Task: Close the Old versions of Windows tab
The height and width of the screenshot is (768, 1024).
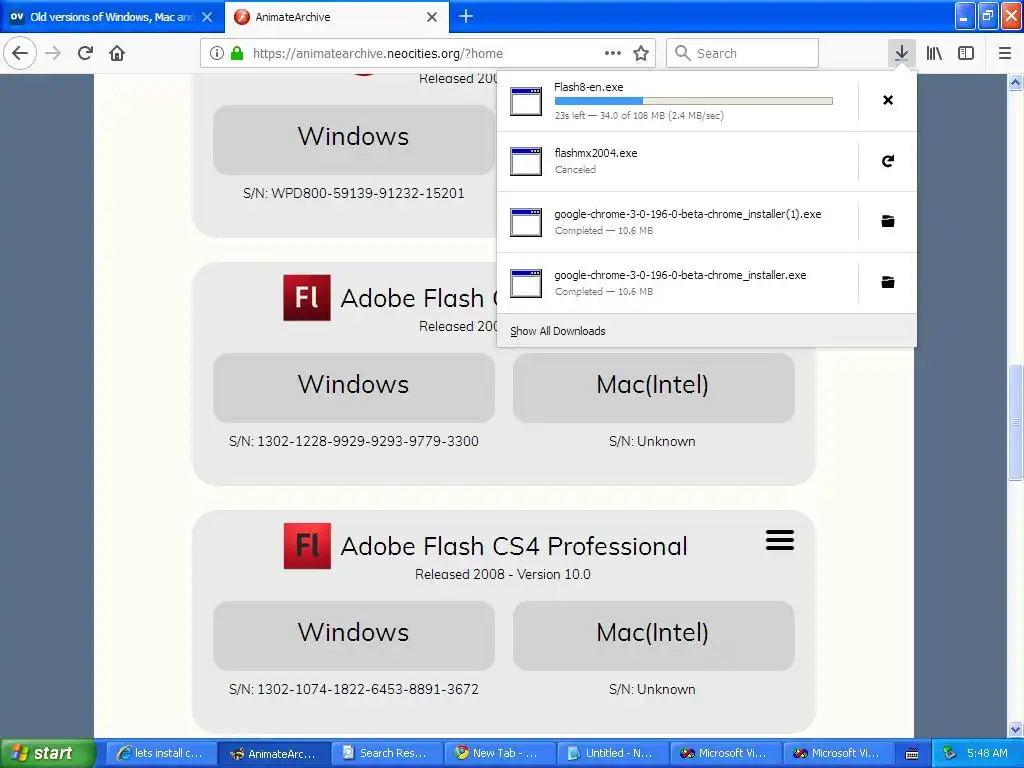Action: [207, 17]
